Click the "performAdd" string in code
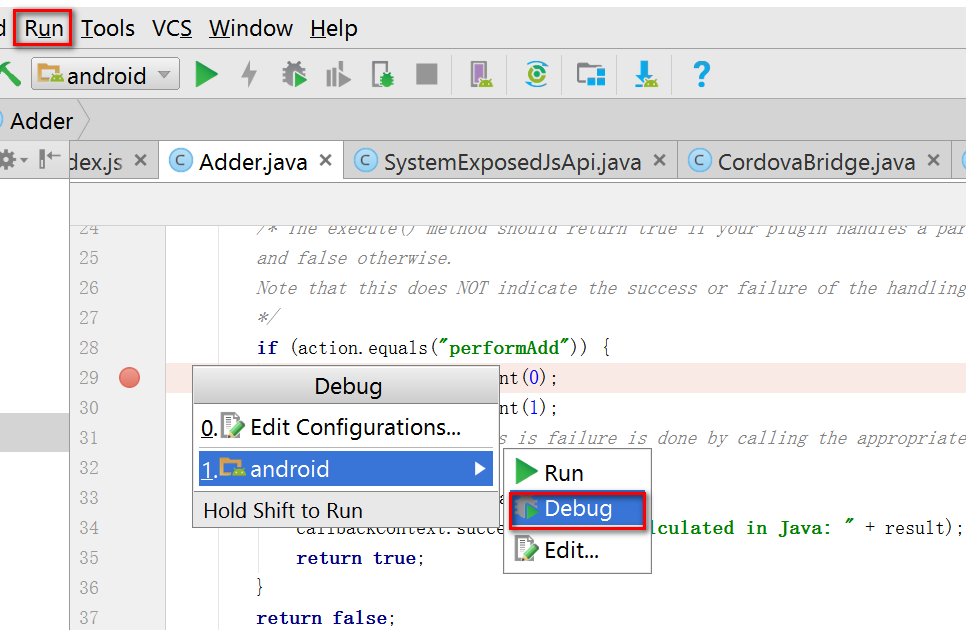Image resolution: width=966 pixels, height=630 pixels. (x=504, y=347)
